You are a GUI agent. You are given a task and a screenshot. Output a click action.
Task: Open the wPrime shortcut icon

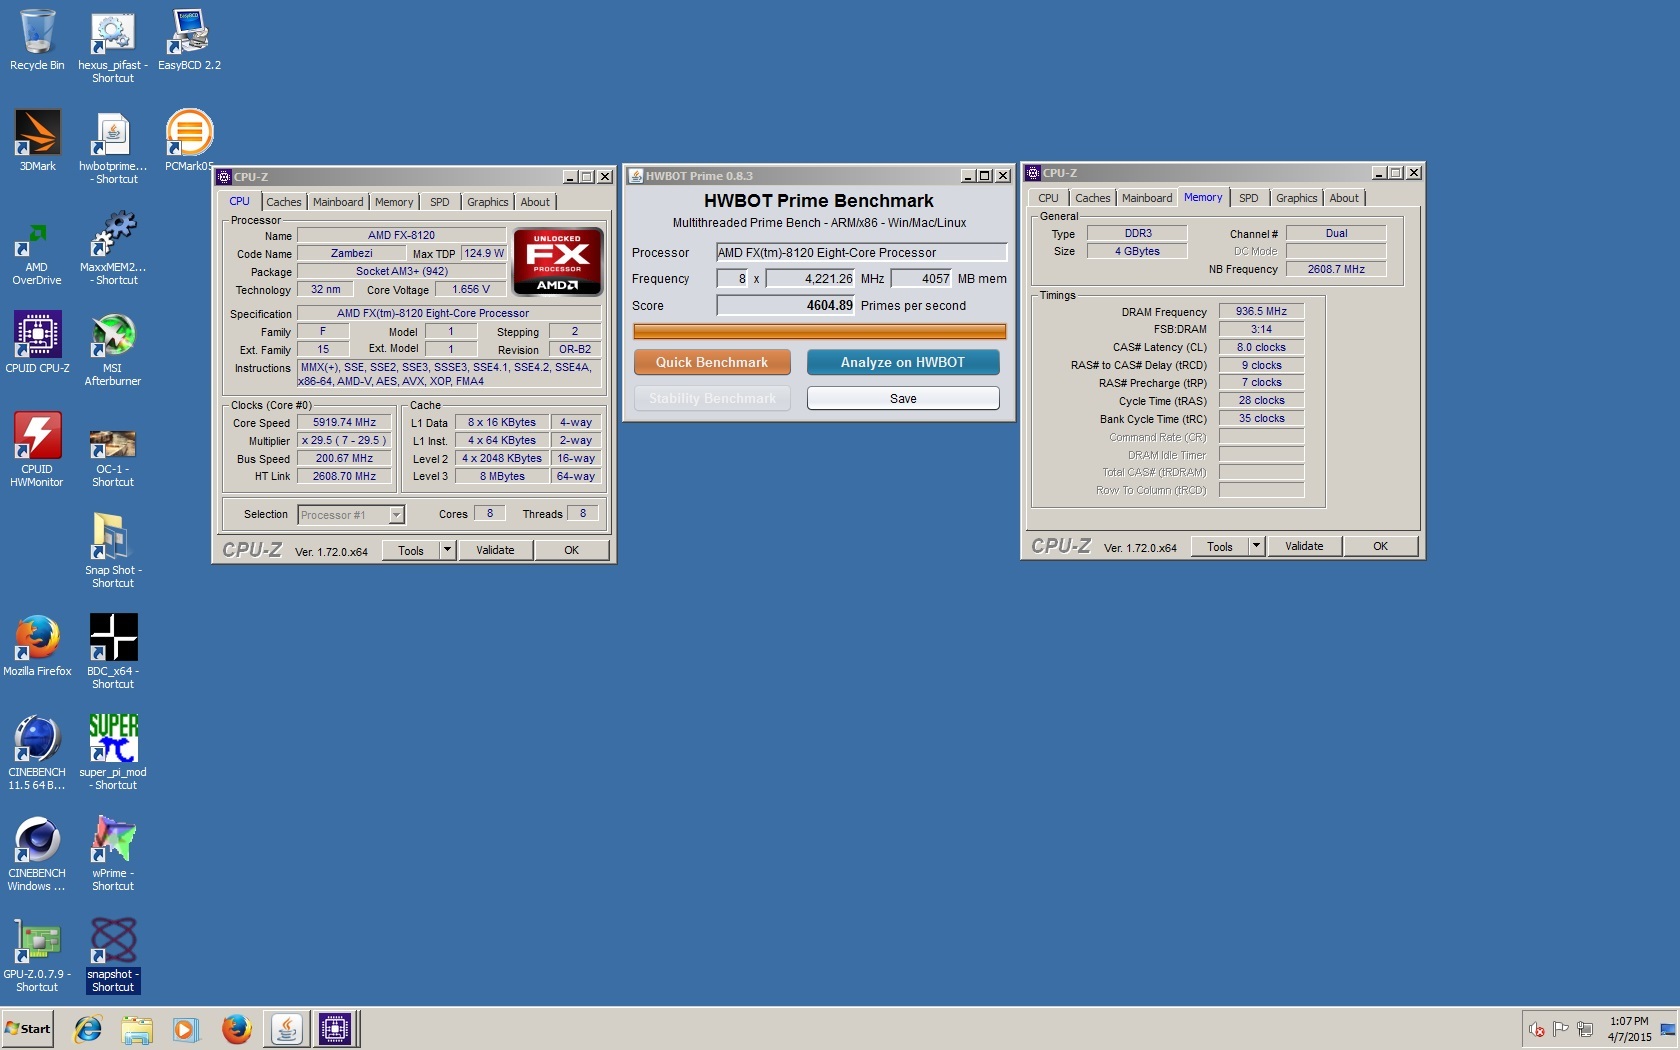[x=113, y=853]
